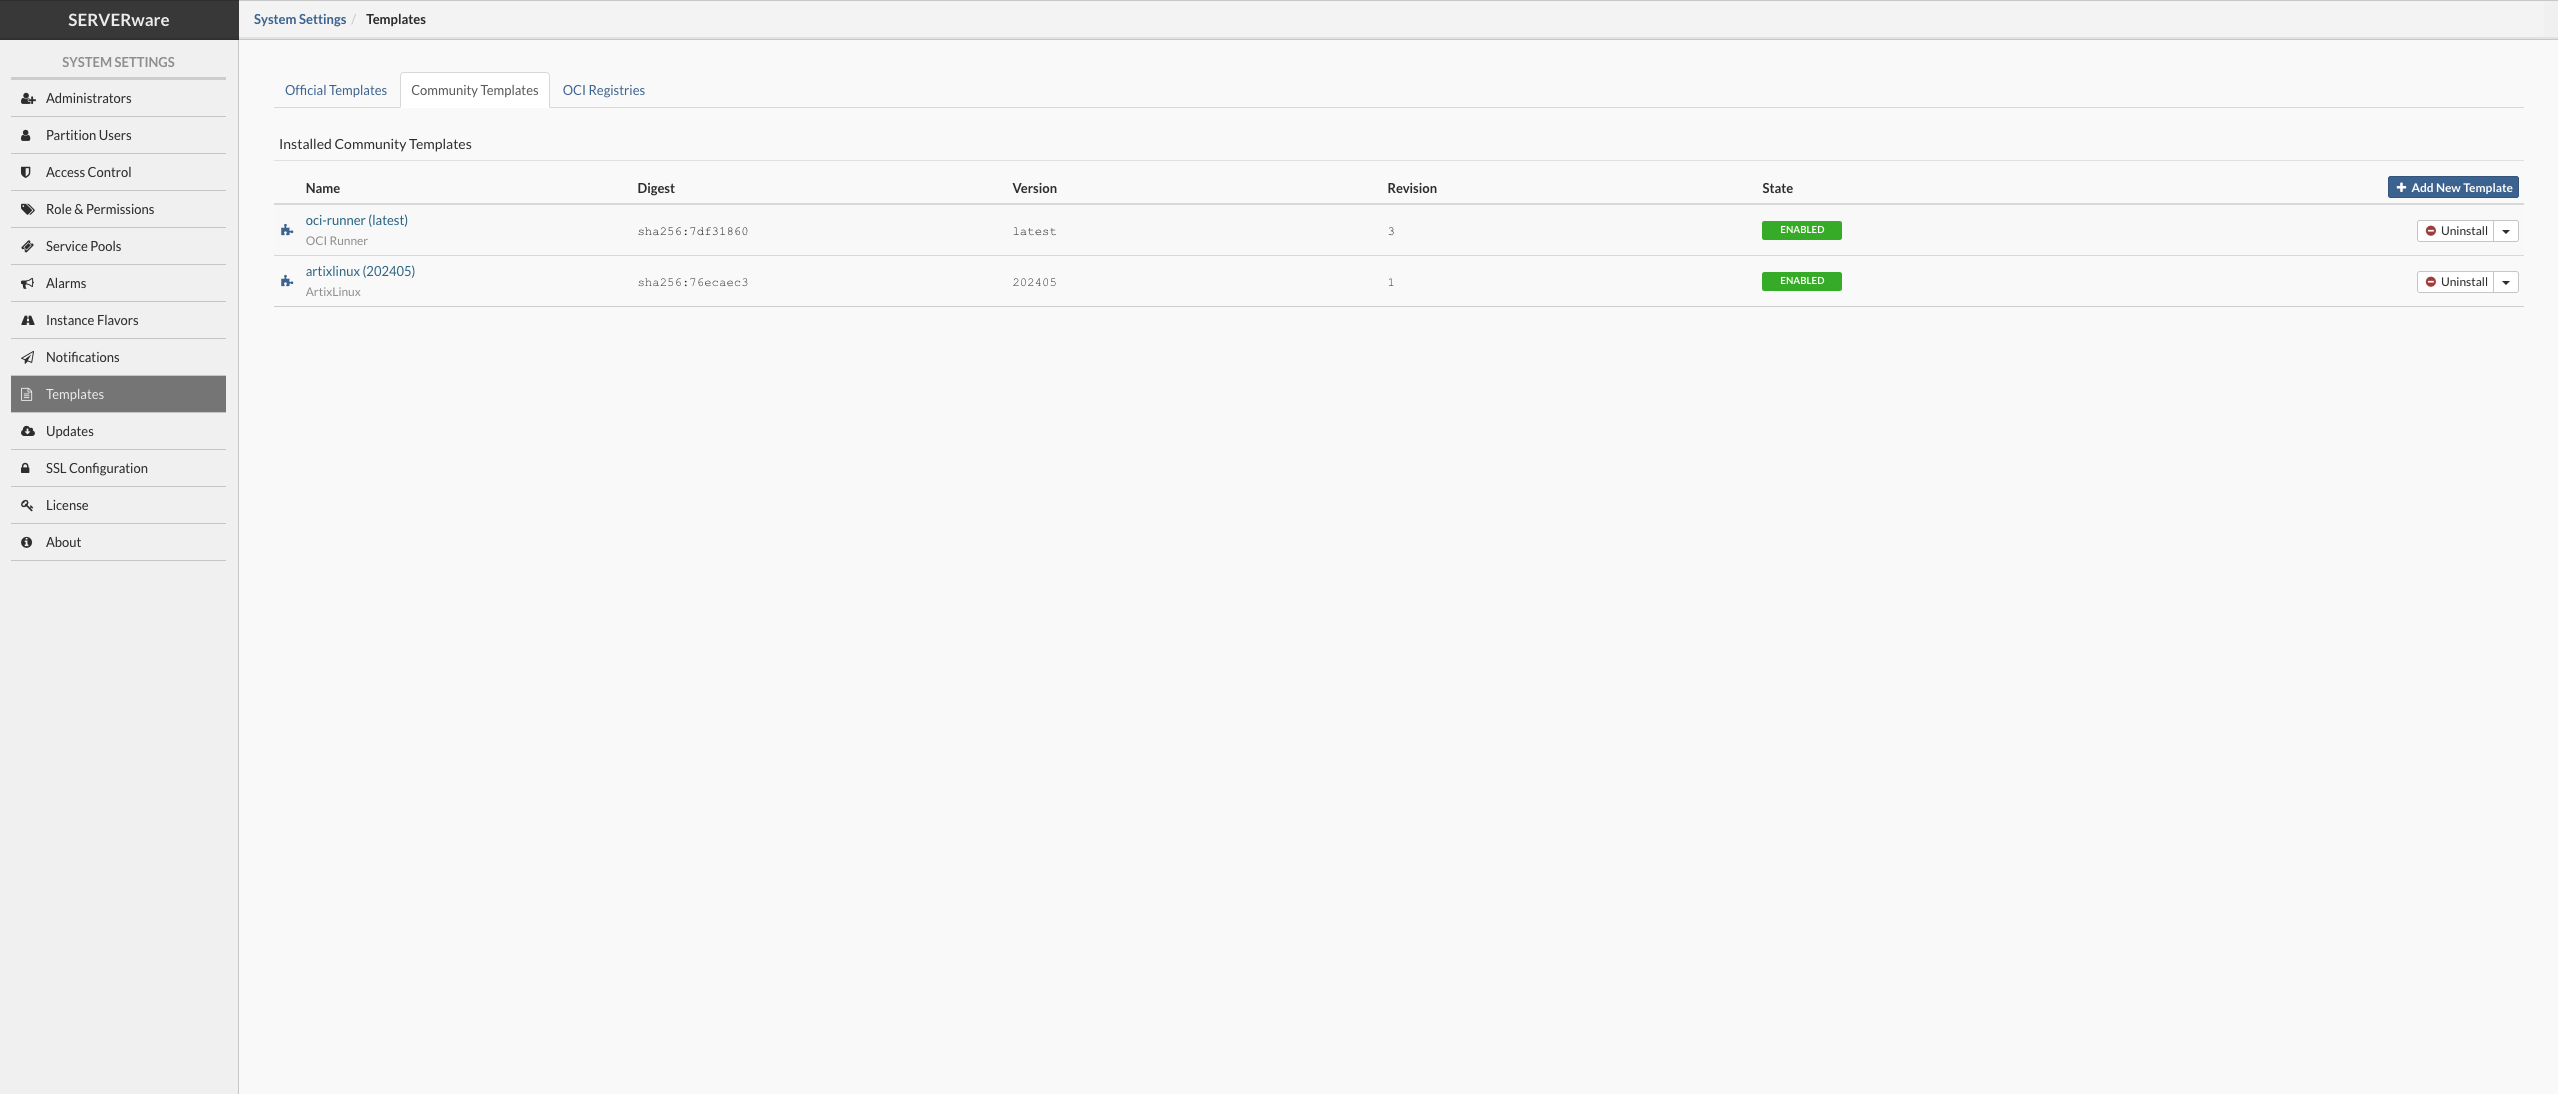The image size is (2558, 1094).
Task: Go to the License page
Action: pyautogui.click(x=118, y=505)
